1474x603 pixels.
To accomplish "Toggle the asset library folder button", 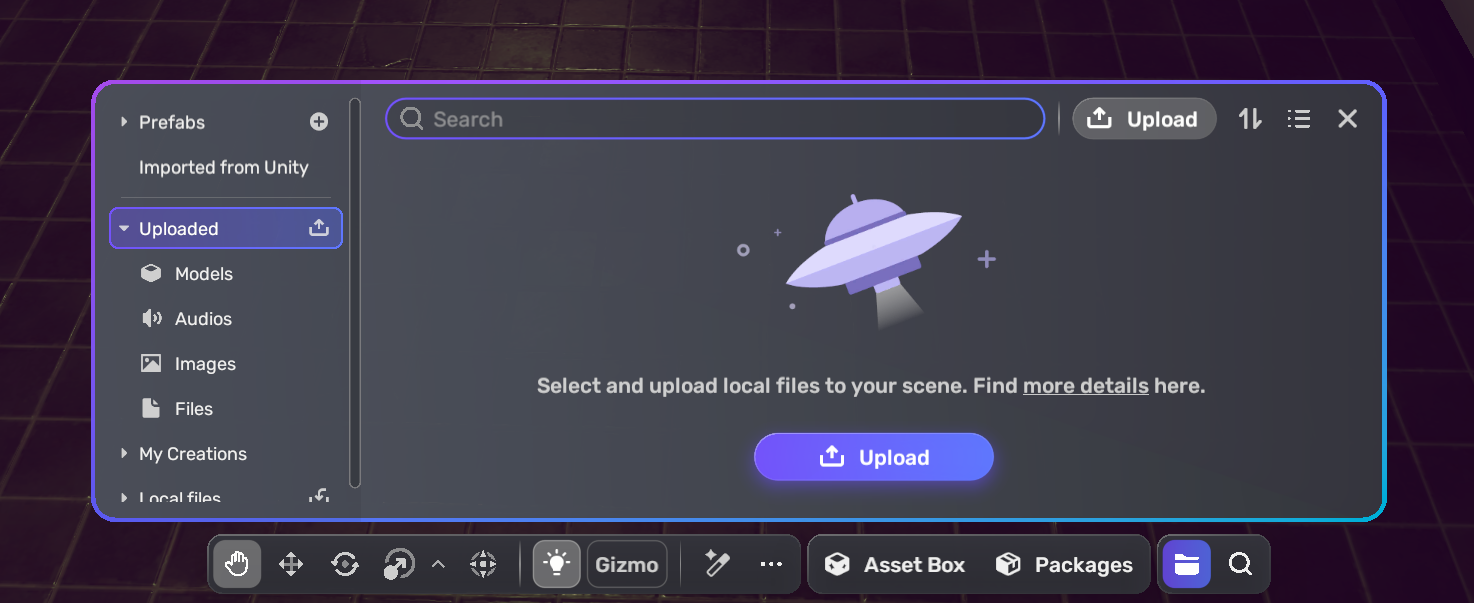I will [x=1186, y=565].
